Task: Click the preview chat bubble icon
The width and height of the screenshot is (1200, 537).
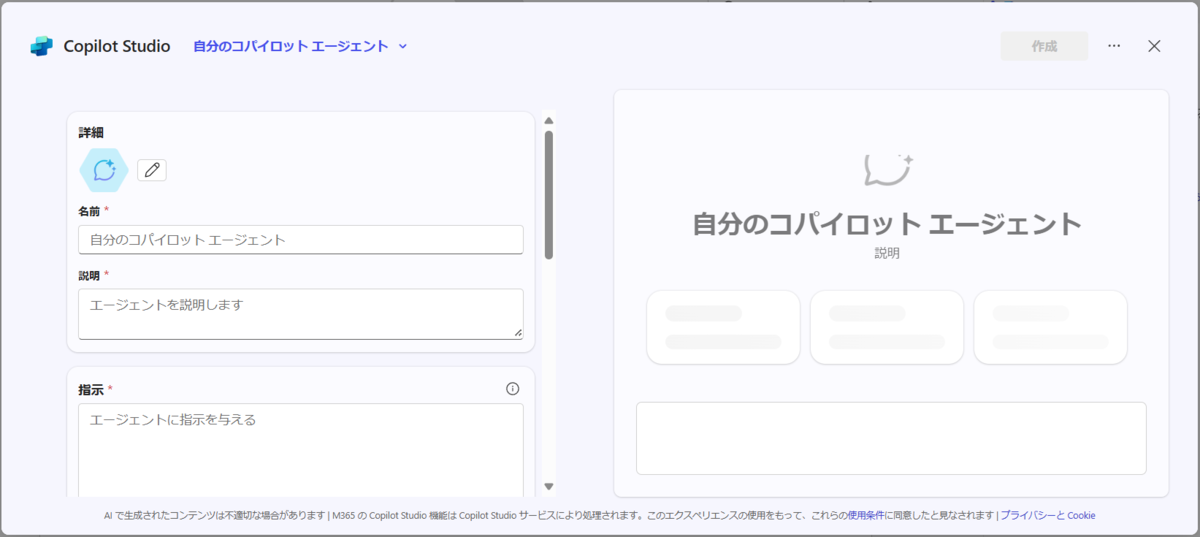Action: (x=889, y=170)
